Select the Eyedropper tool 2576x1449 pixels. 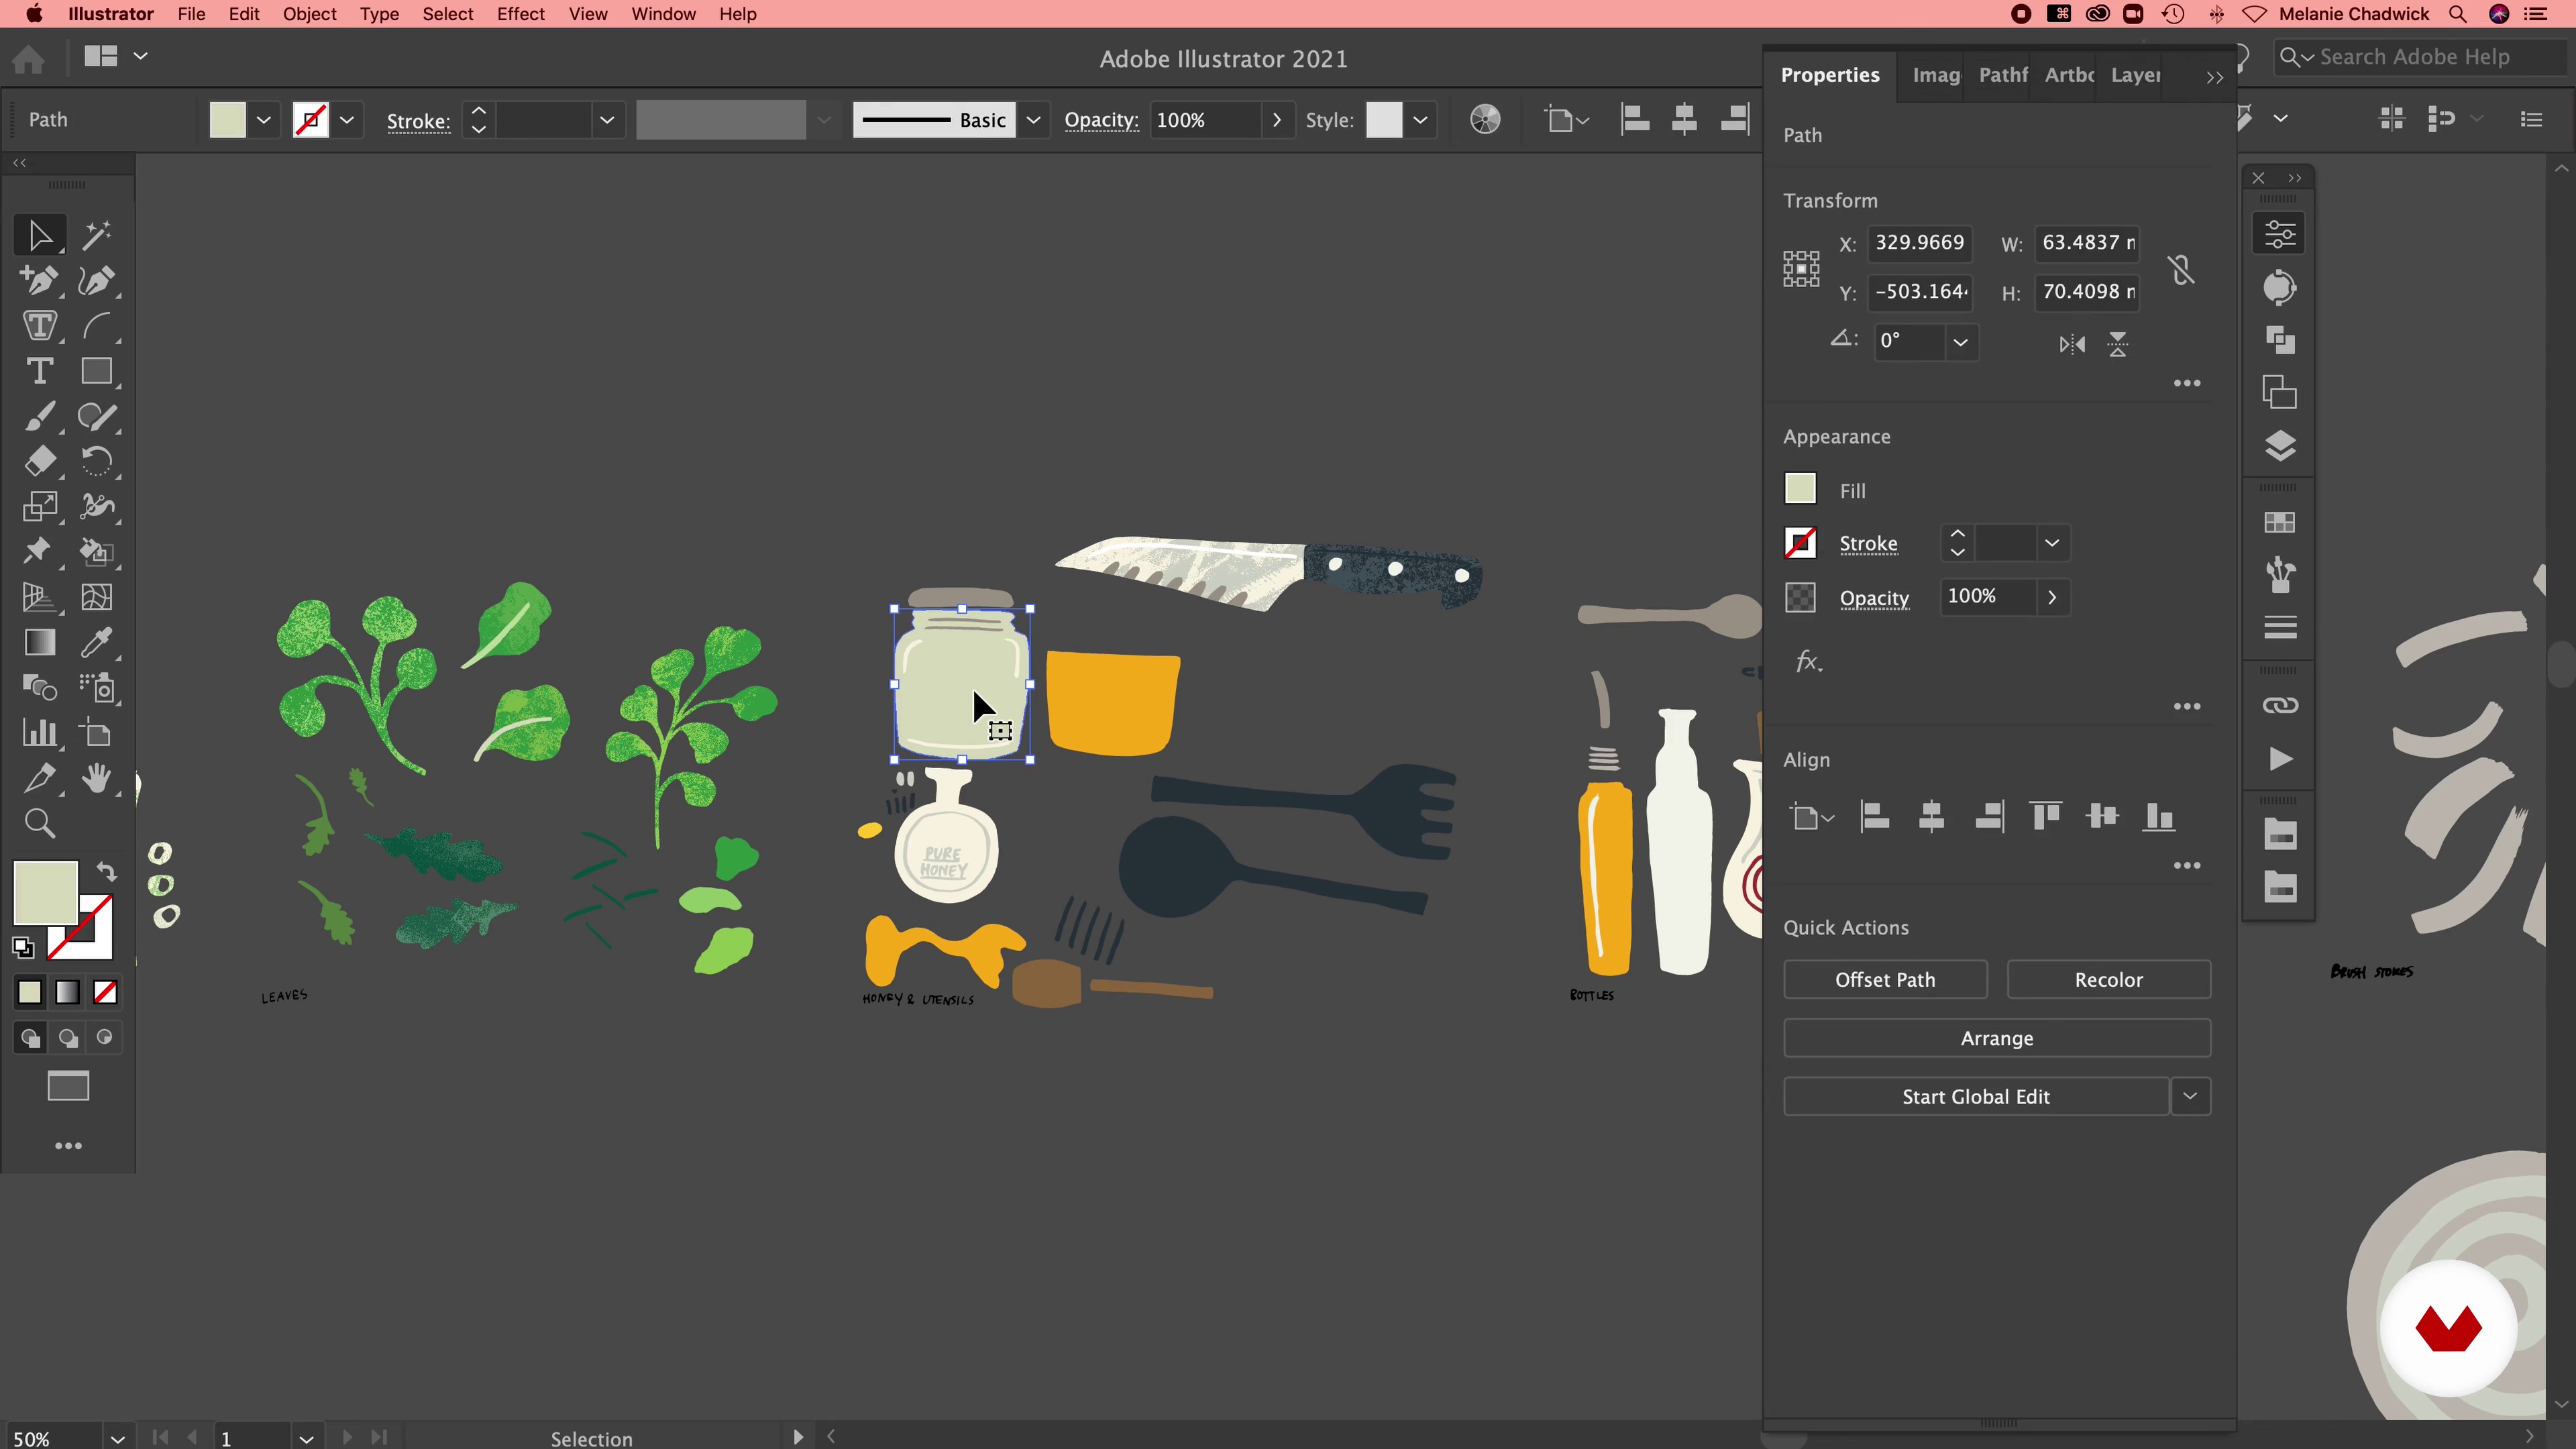pyautogui.click(x=97, y=642)
